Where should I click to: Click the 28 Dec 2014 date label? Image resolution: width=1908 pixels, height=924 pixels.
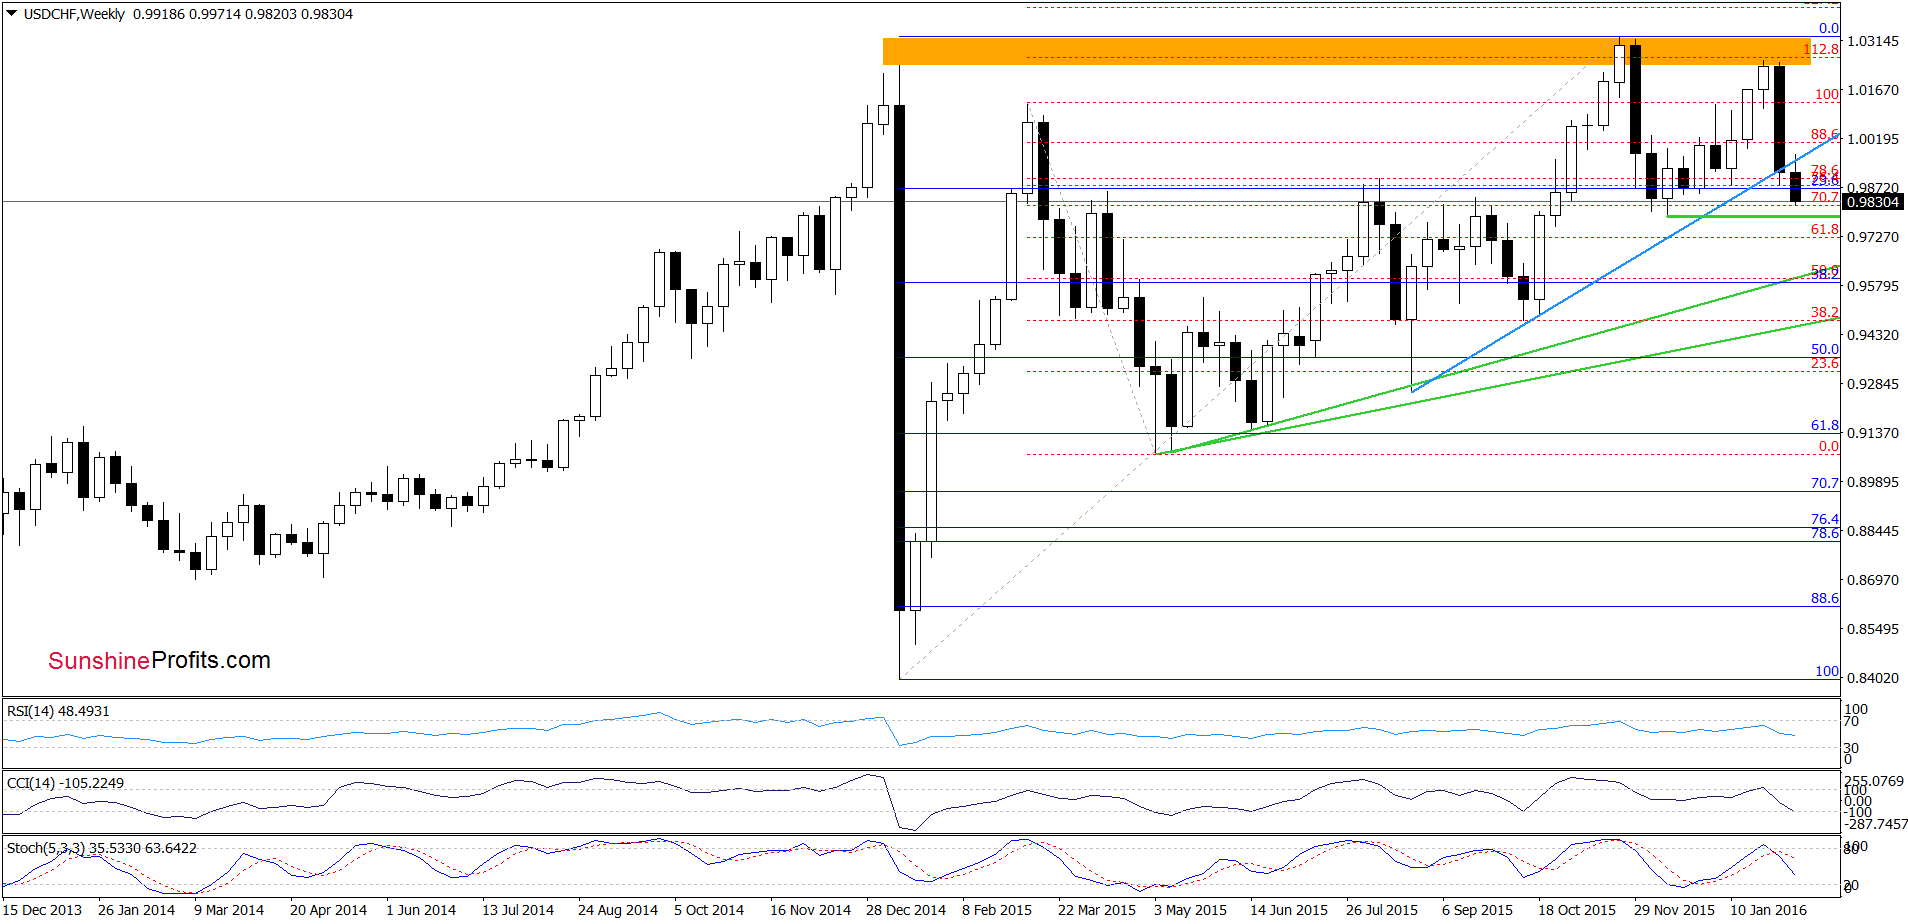tap(906, 910)
